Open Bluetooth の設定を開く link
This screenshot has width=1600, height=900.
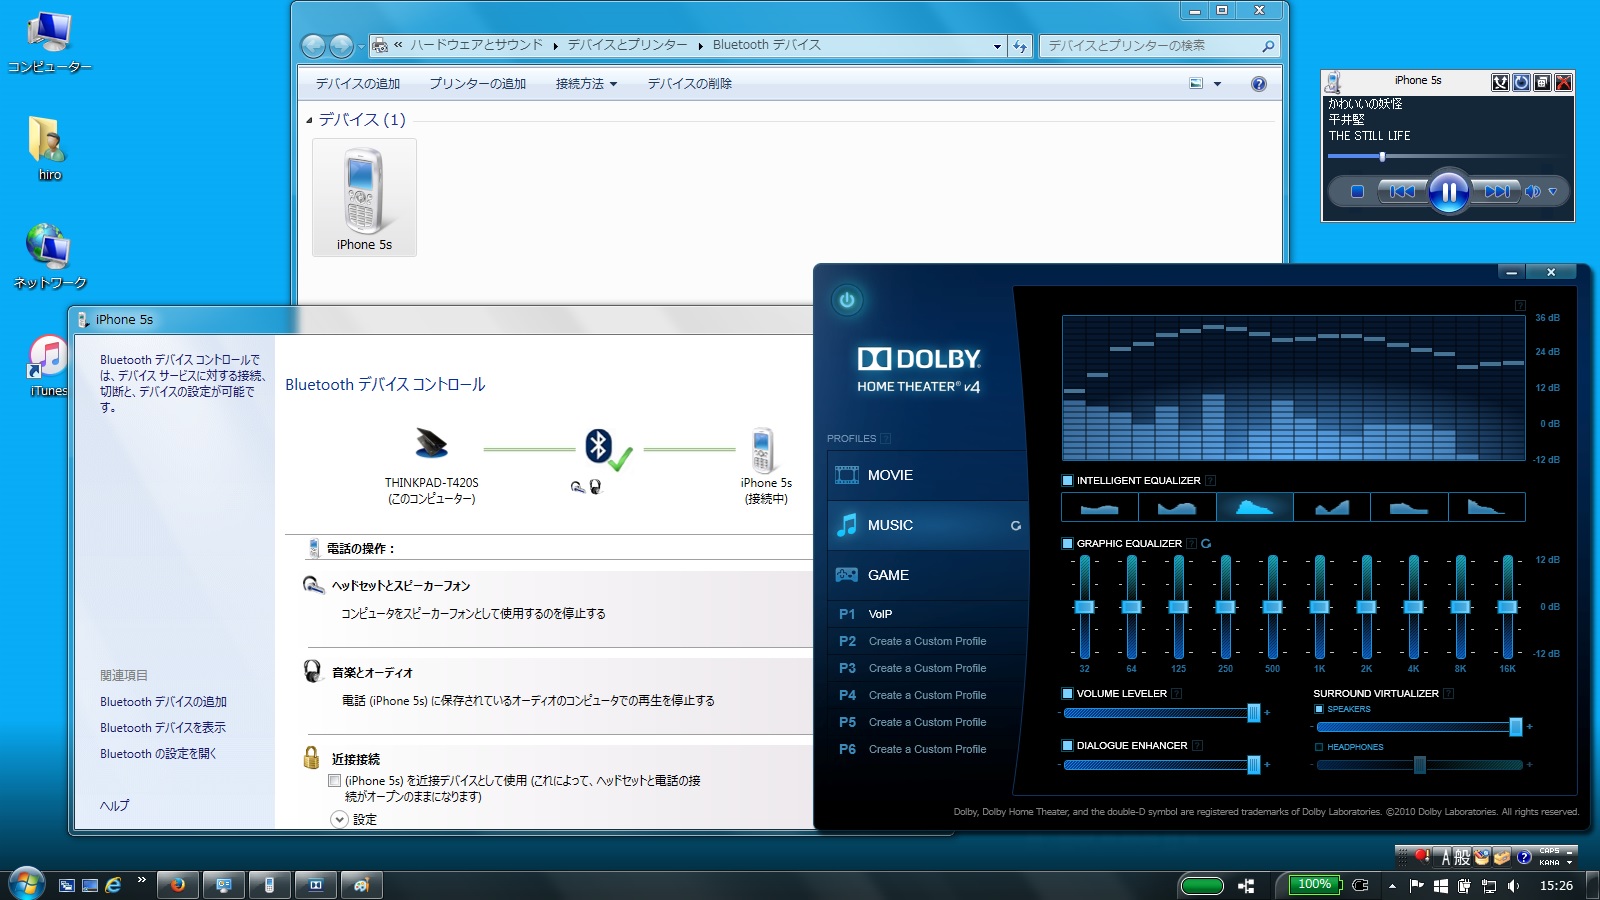[158, 754]
